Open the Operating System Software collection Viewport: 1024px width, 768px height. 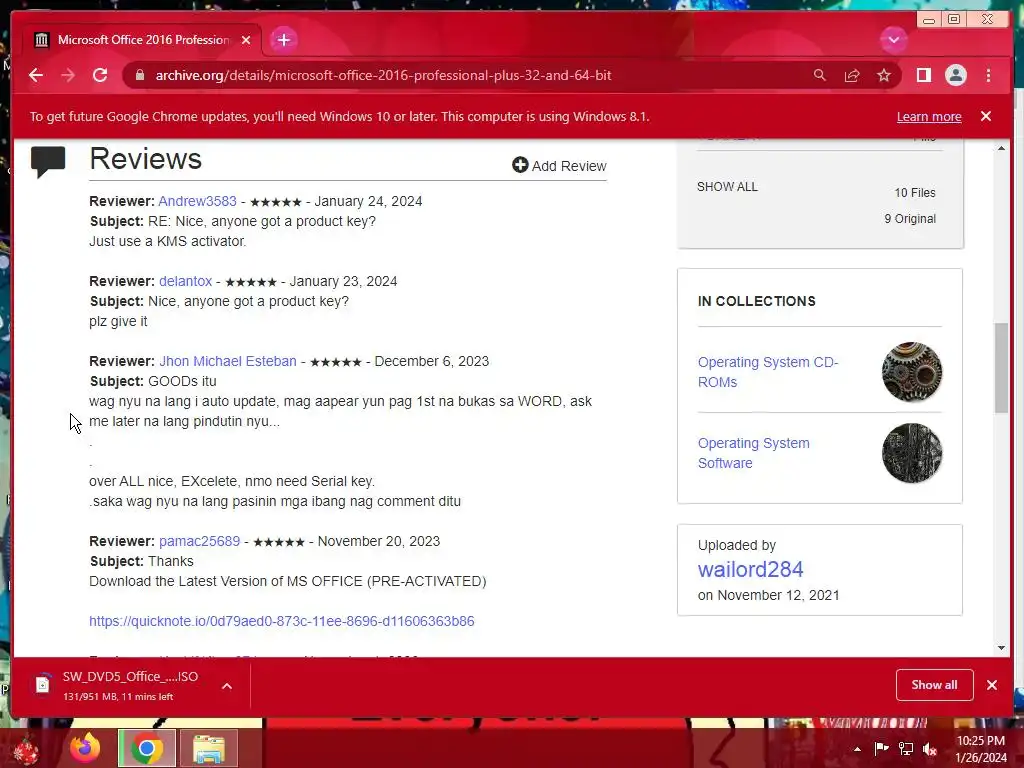tap(754, 453)
